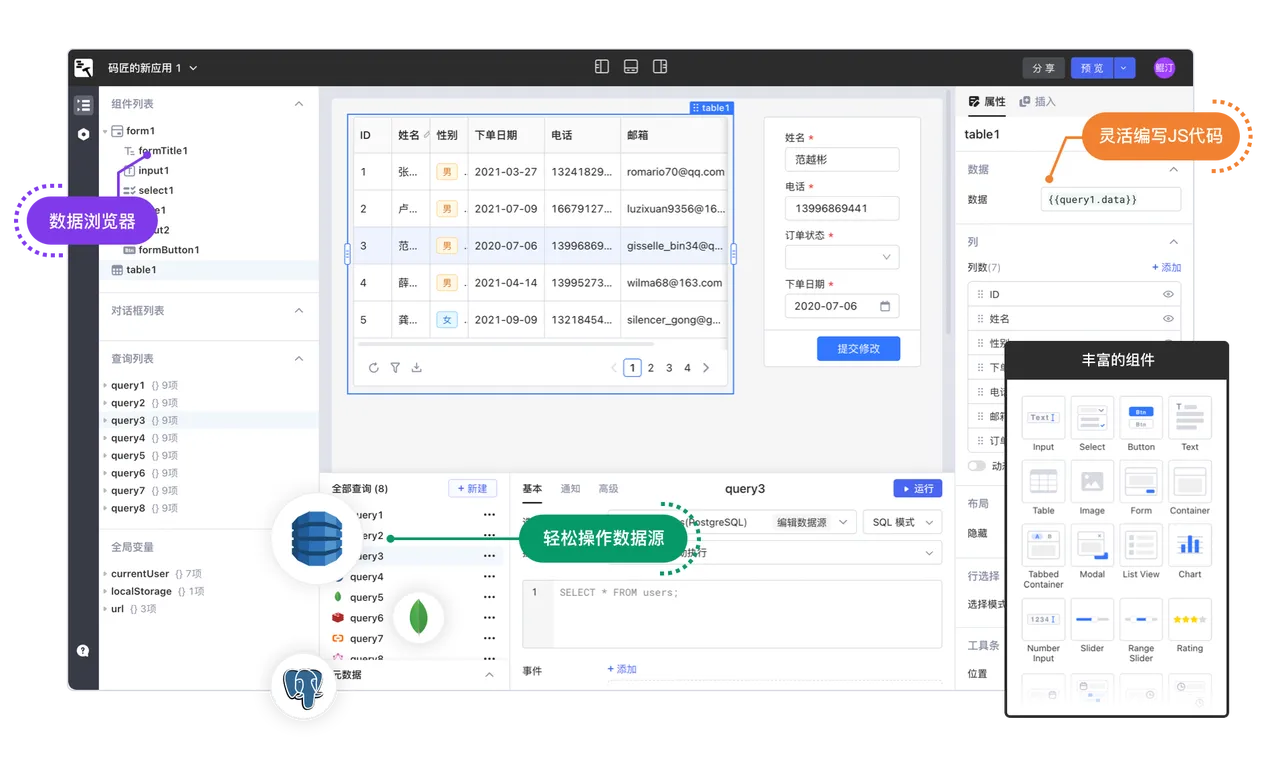
Task: Select the Rating component icon
Action: pyautogui.click(x=1190, y=620)
